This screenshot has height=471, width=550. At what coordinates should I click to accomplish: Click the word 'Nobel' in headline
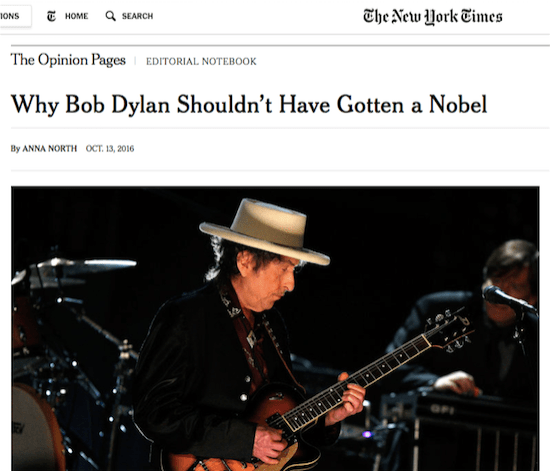(458, 105)
